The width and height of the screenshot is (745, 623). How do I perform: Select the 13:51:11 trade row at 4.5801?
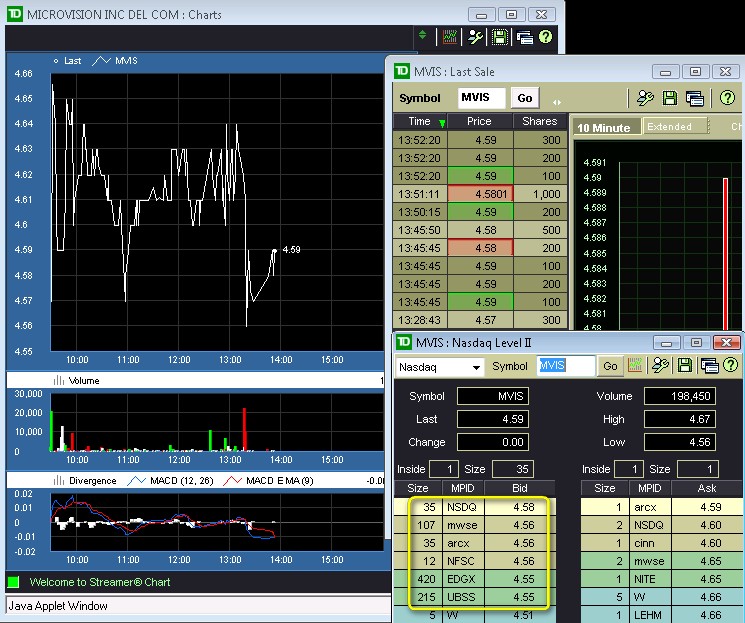pos(480,194)
